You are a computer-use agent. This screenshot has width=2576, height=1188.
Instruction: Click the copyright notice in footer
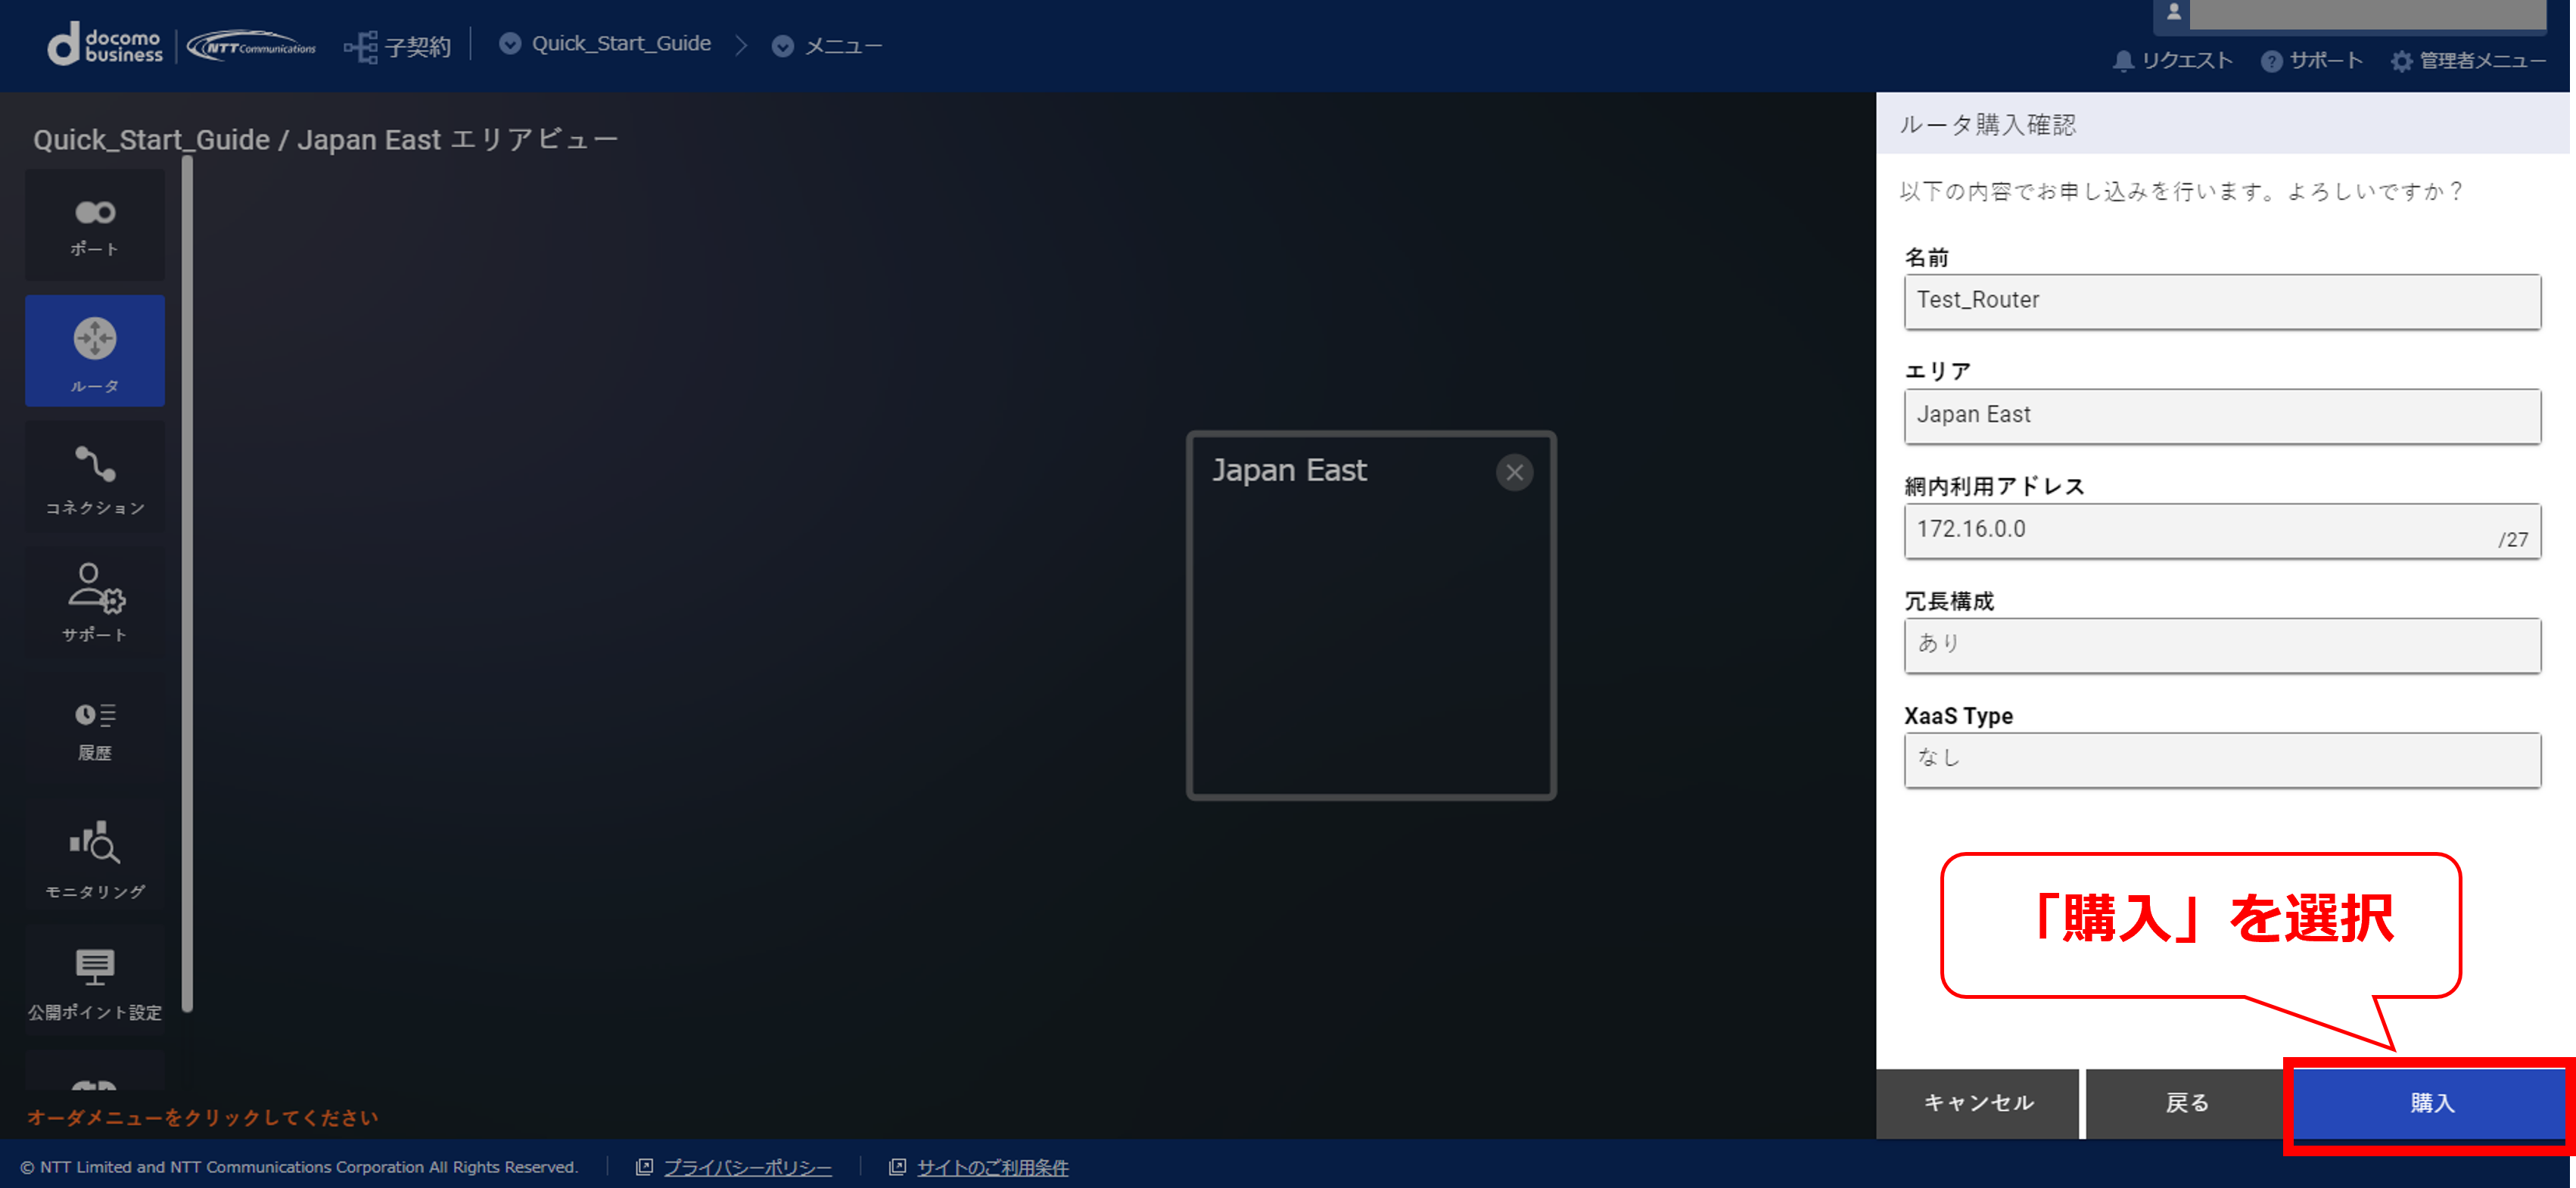(299, 1167)
